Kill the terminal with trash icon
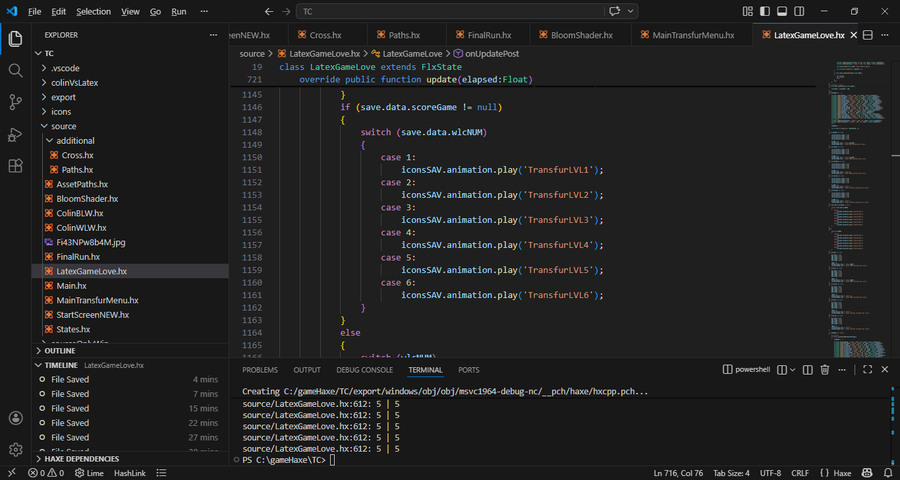Viewport: 900px width, 480px height. (x=825, y=370)
